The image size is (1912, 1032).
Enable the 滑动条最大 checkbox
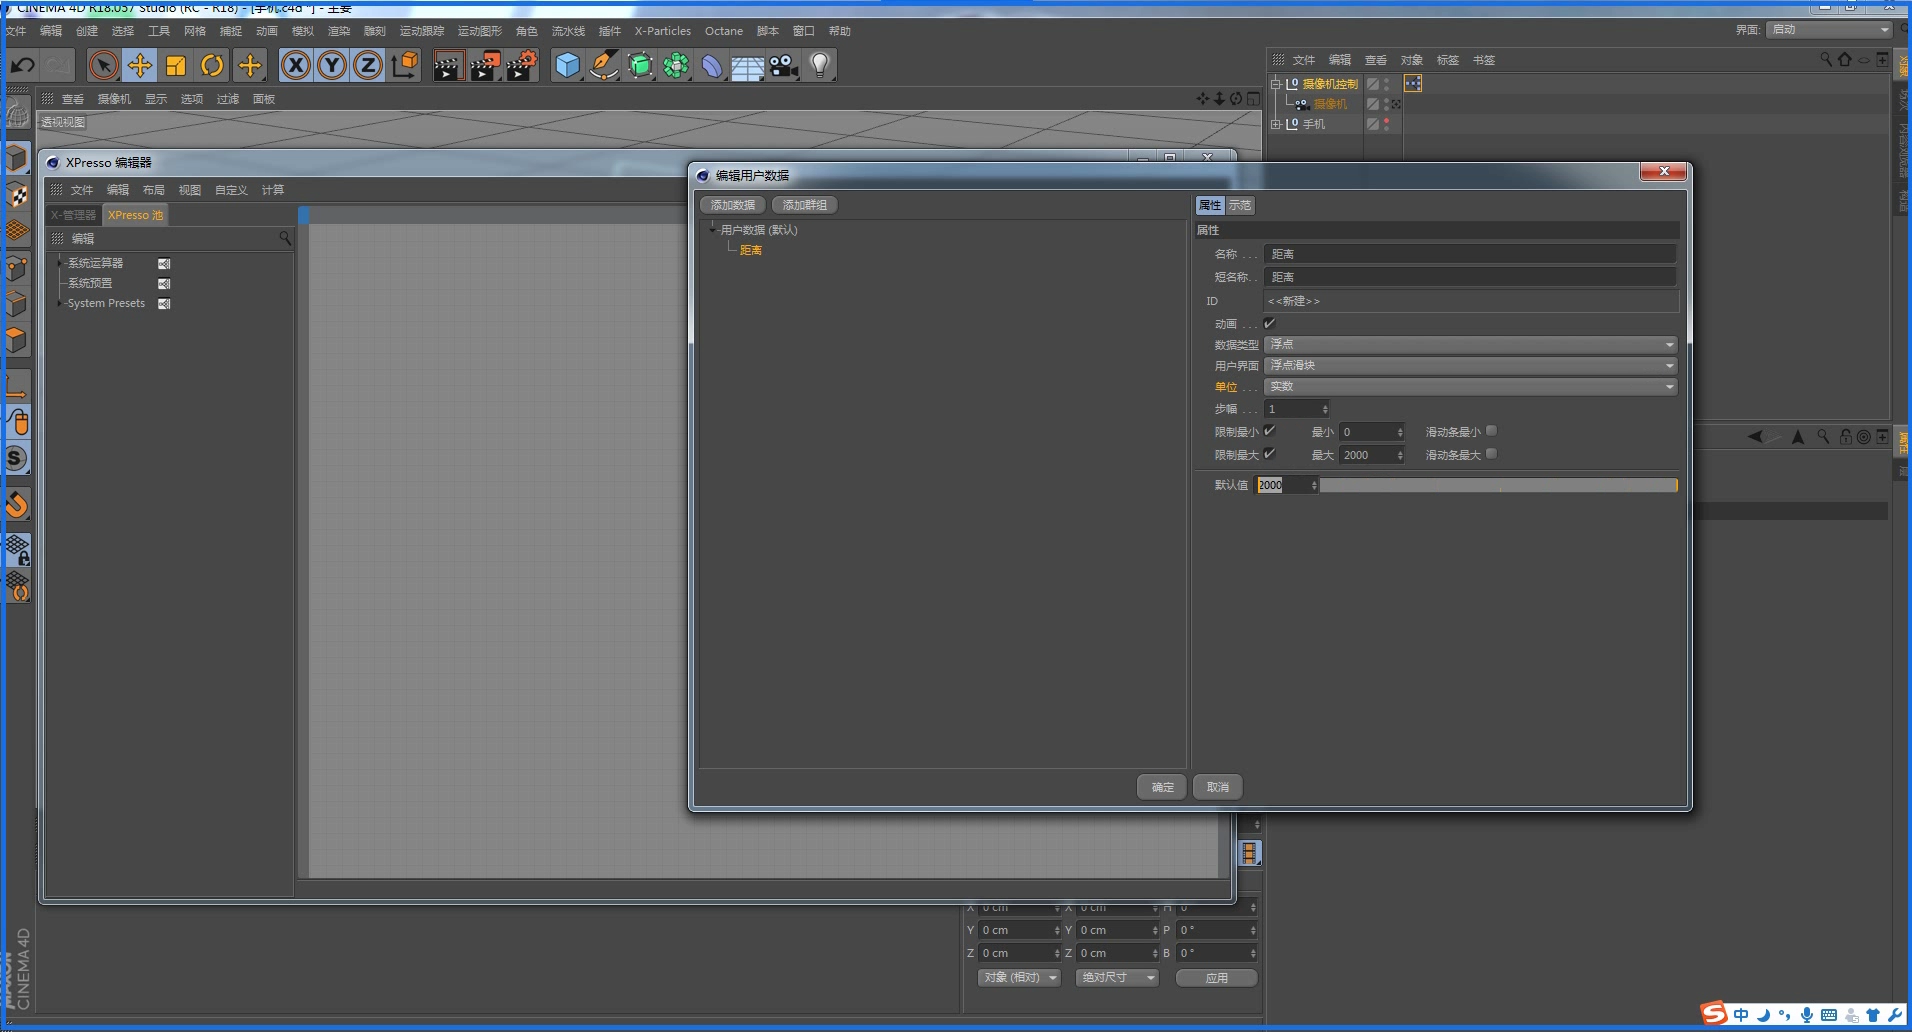pos(1492,454)
